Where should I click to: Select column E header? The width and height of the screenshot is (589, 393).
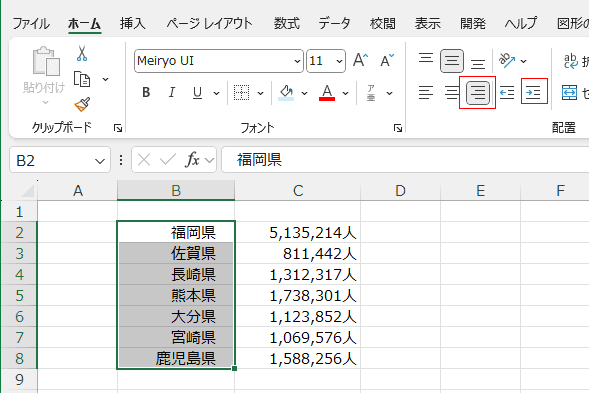(x=480, y=190)
